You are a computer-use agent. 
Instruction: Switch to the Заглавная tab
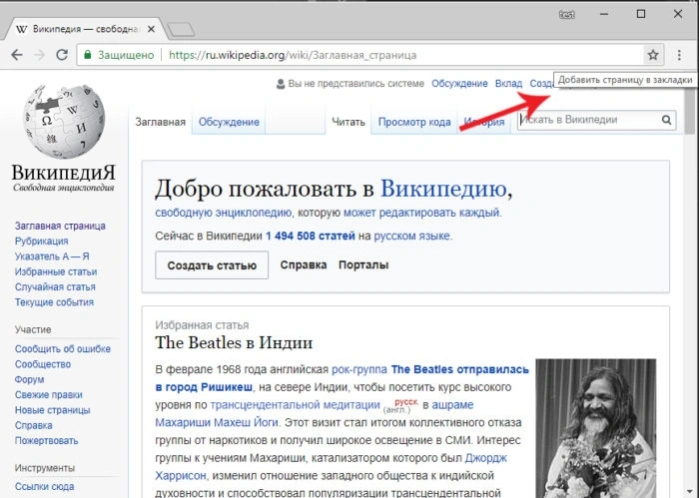point(160,122)
